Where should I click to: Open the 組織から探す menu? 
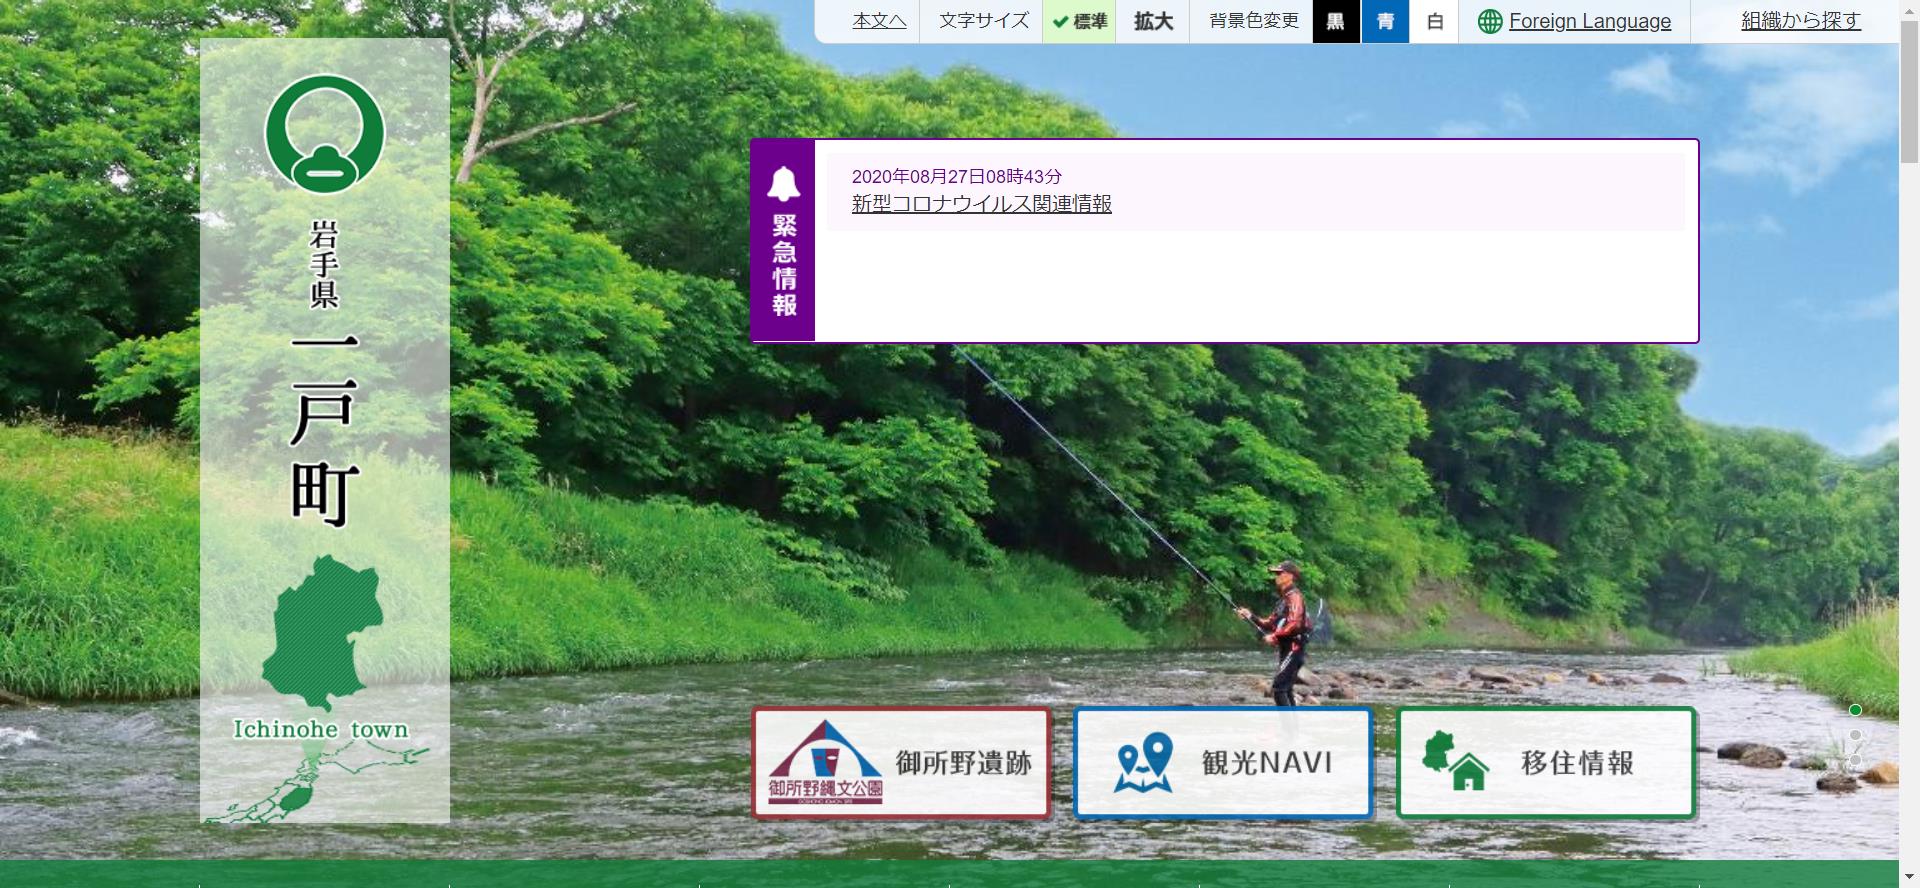(x=1800, y=21)
